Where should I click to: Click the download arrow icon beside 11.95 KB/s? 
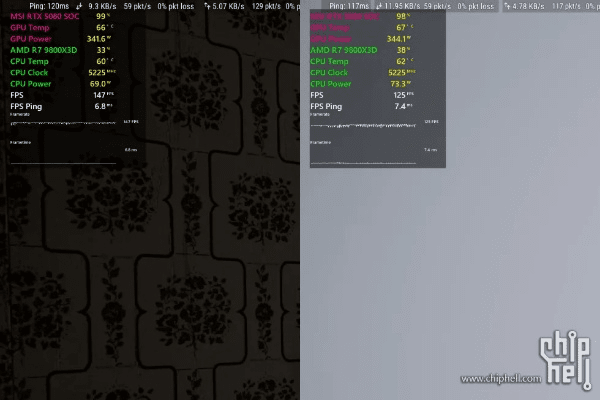[379, 6]
